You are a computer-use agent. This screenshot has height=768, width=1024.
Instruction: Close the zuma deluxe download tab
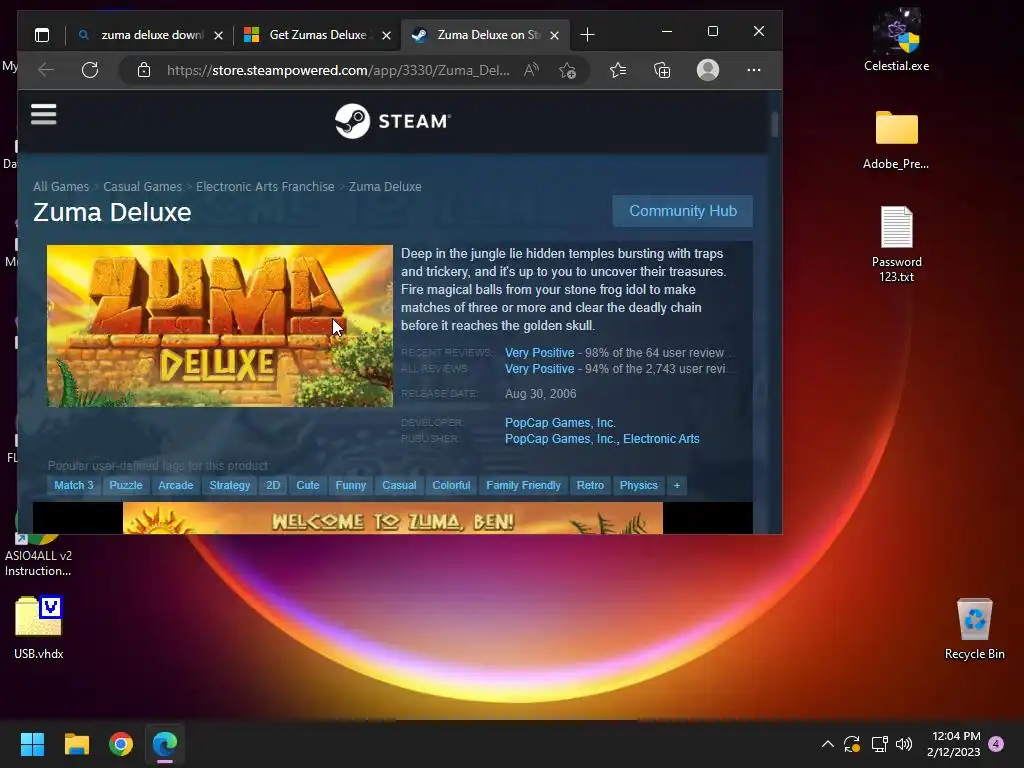219,35
